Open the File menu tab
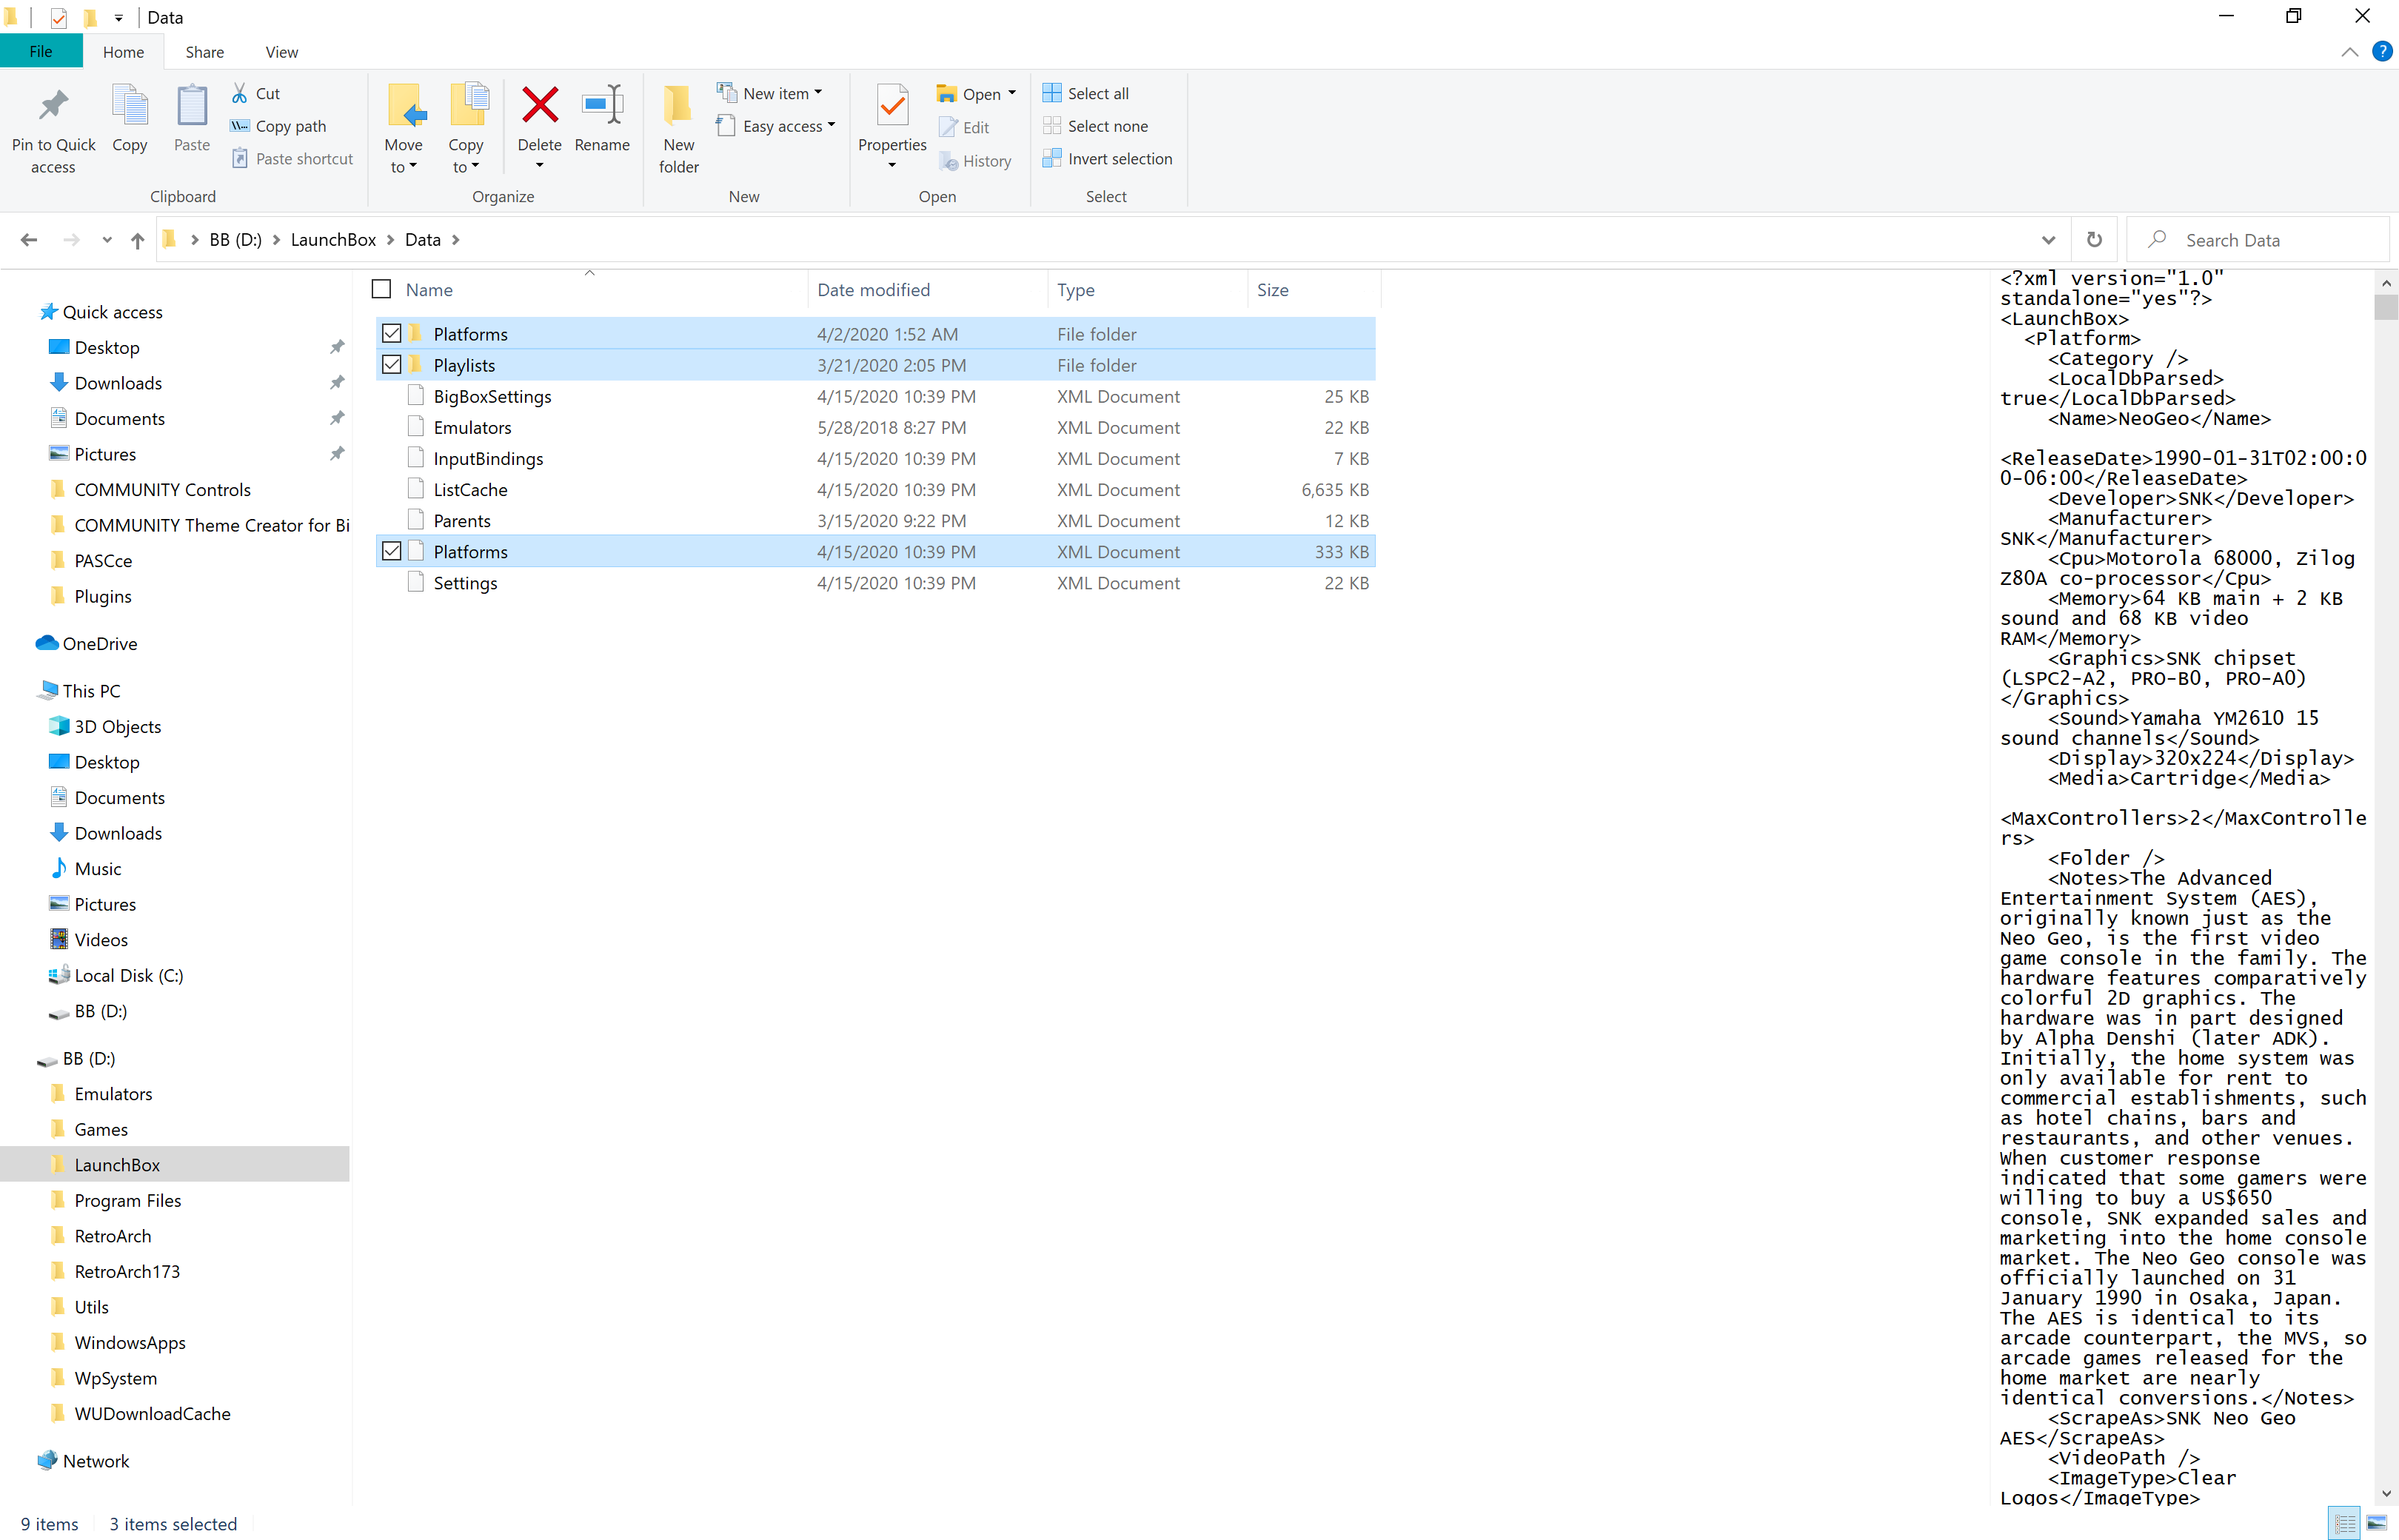This screenshot has width=2399, height=1540. pos(41,51)
